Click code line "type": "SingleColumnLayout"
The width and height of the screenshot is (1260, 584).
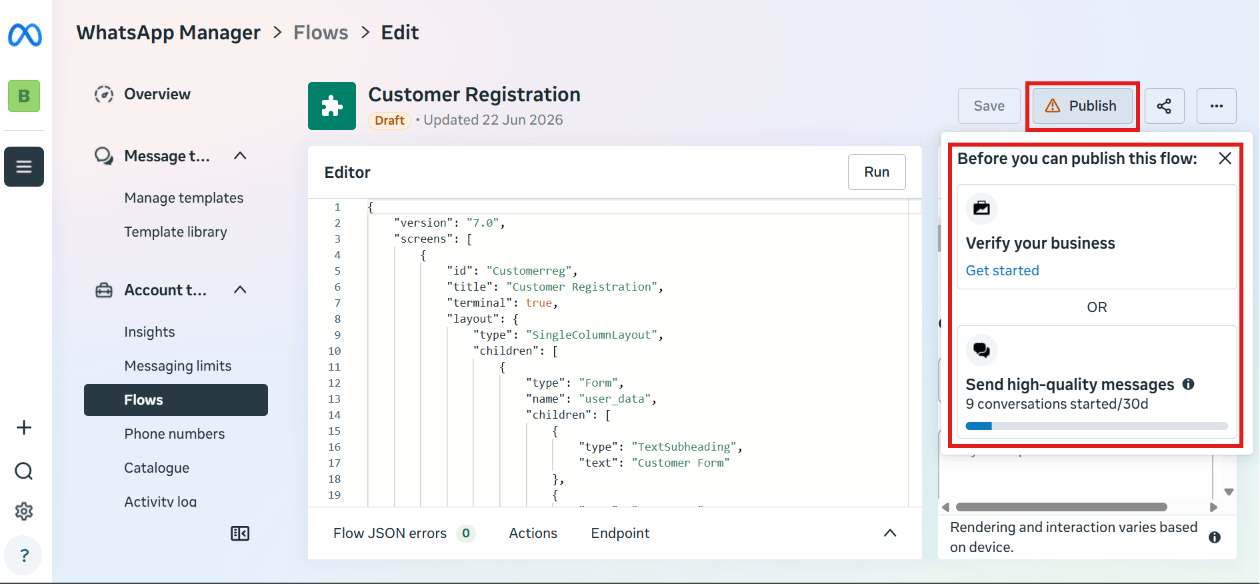(567, 335)
